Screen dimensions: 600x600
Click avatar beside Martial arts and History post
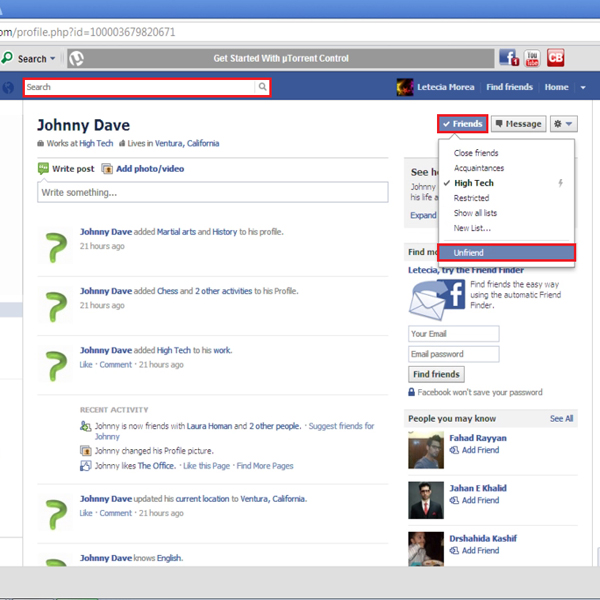tap(55, 246)
